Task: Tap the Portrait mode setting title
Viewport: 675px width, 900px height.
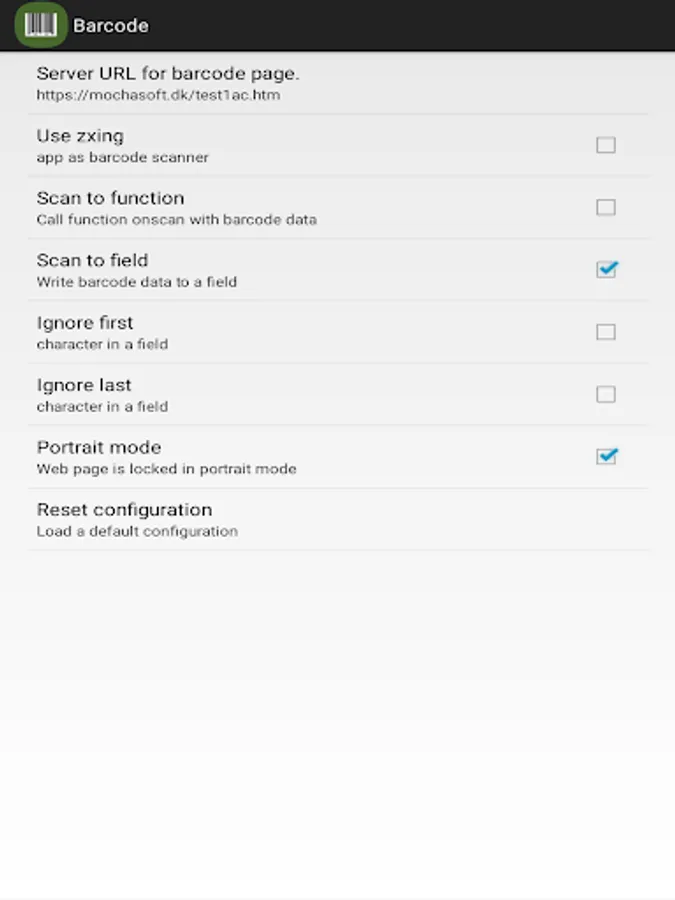Action: [x=99, y=447]
